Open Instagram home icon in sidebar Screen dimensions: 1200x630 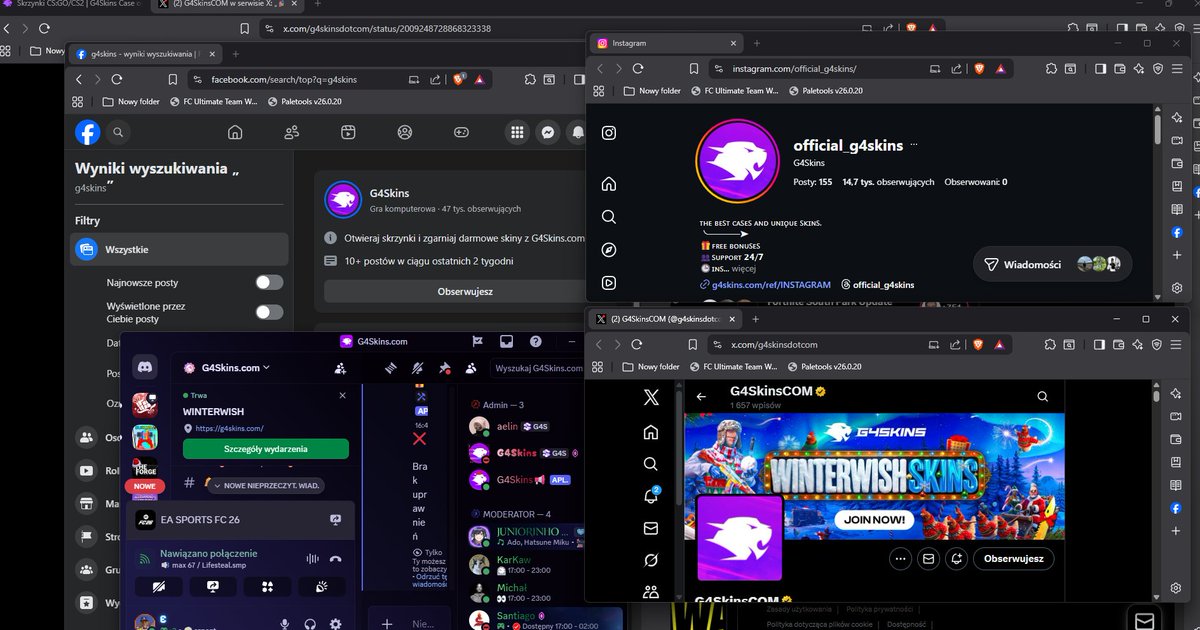point(609,184)
